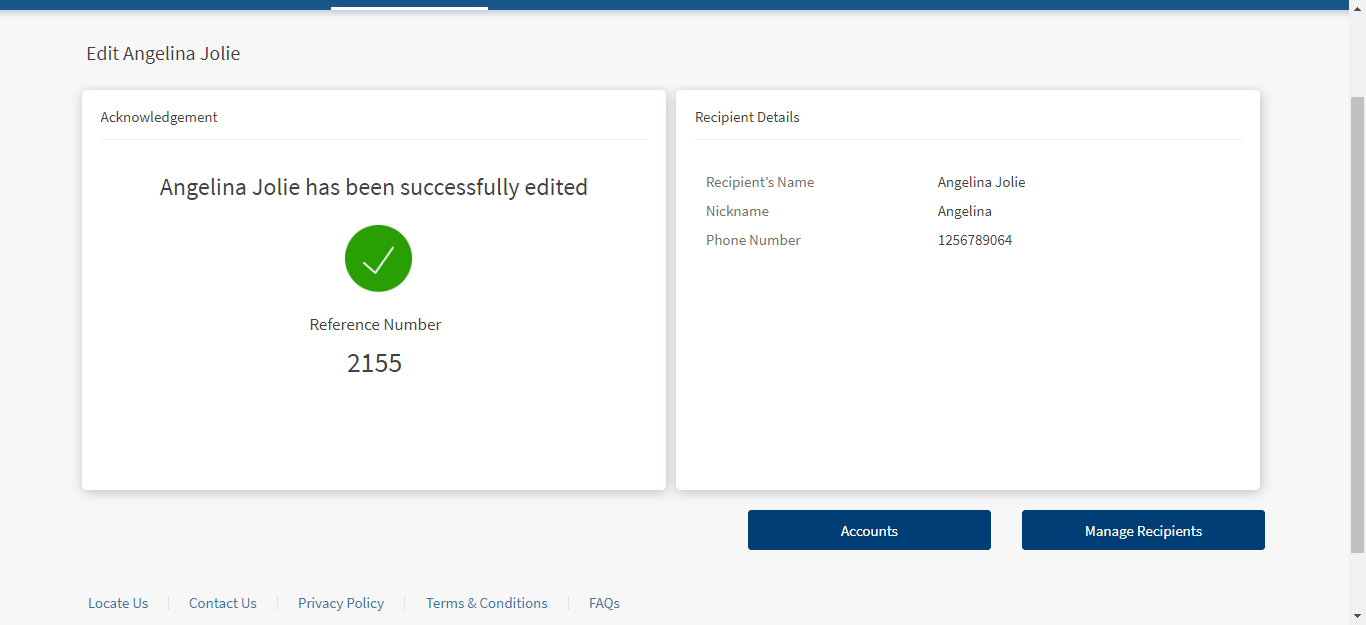
Task: Click the reference number 2155
Action: tap(374, 363)
